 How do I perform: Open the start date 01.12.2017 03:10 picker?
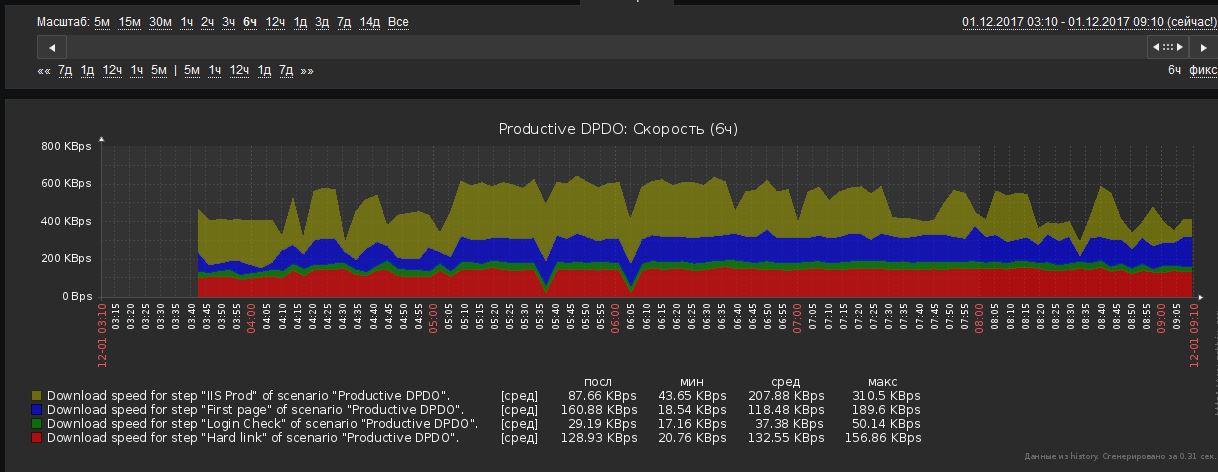click(1010, 22)
